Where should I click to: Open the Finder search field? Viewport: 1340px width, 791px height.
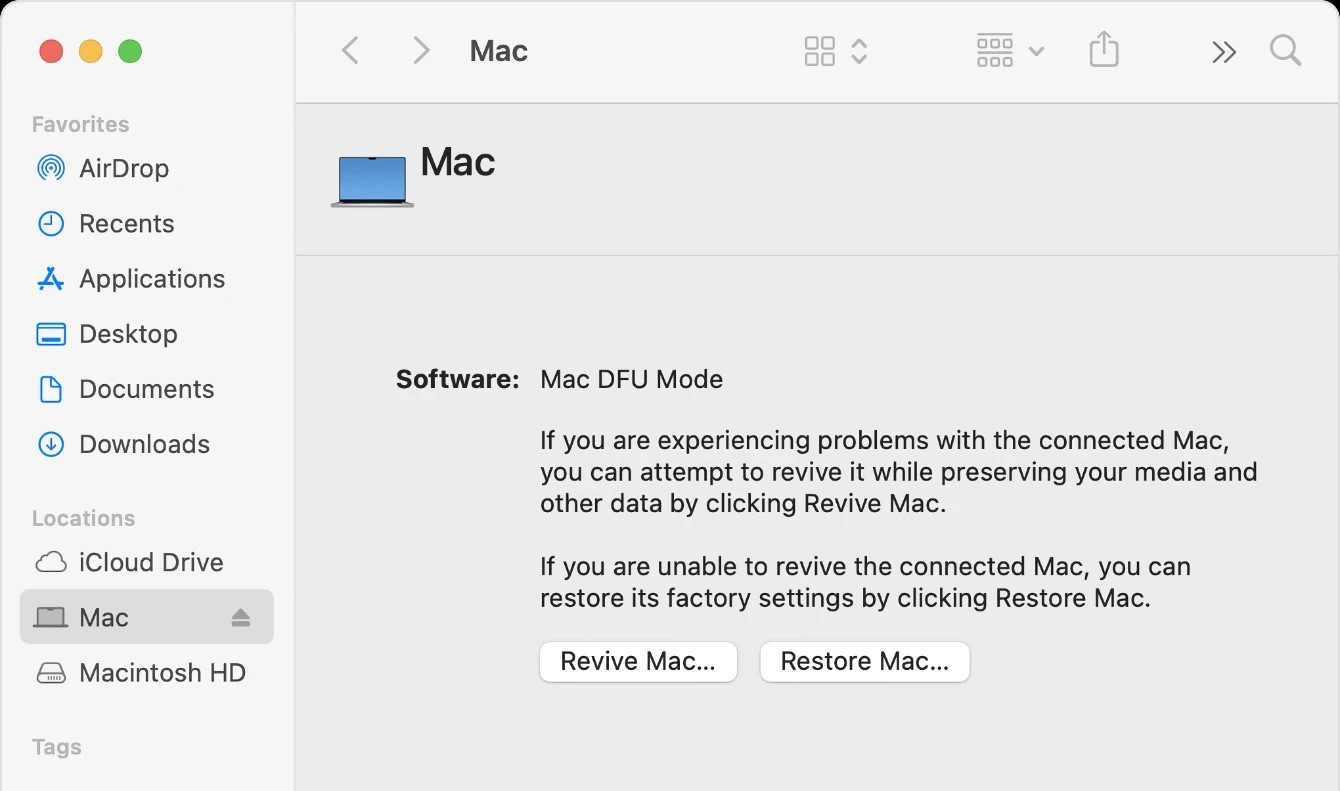[x=1285, y=51]
